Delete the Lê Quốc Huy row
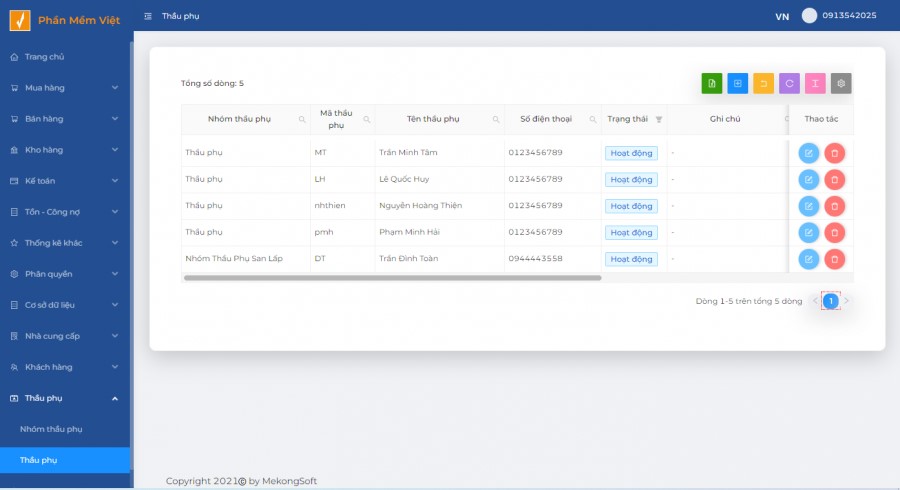 point(835,180)
